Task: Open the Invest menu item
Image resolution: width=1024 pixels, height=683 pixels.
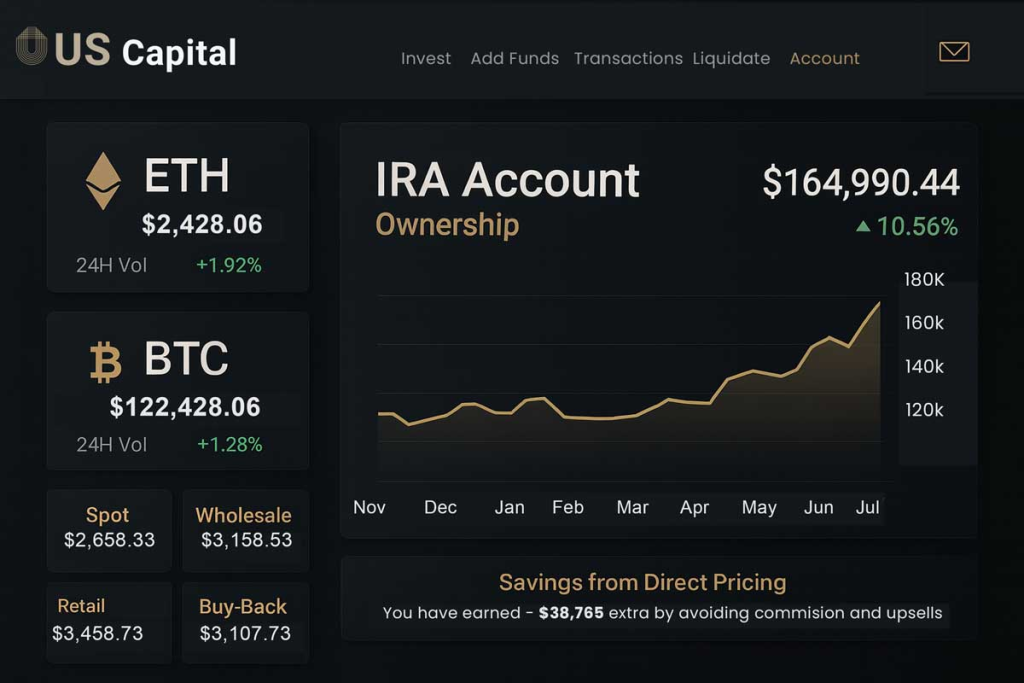Action: pos(426,58)
